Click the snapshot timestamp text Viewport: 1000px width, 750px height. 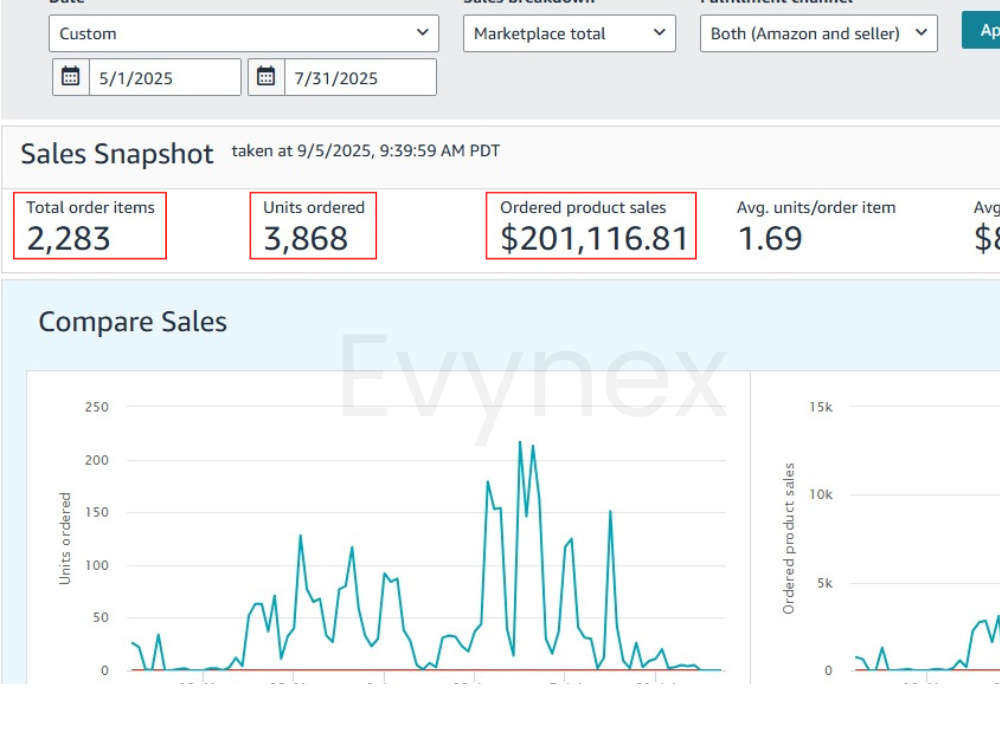point(365,151)
